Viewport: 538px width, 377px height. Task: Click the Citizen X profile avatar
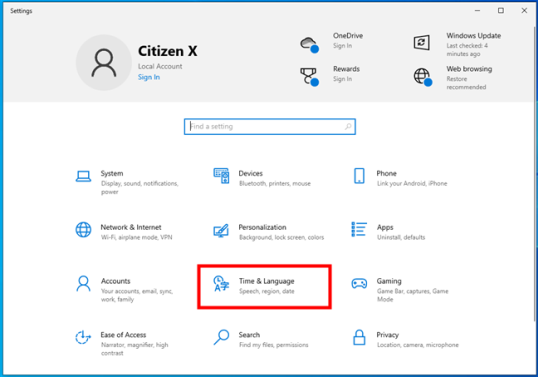(104, 62)
